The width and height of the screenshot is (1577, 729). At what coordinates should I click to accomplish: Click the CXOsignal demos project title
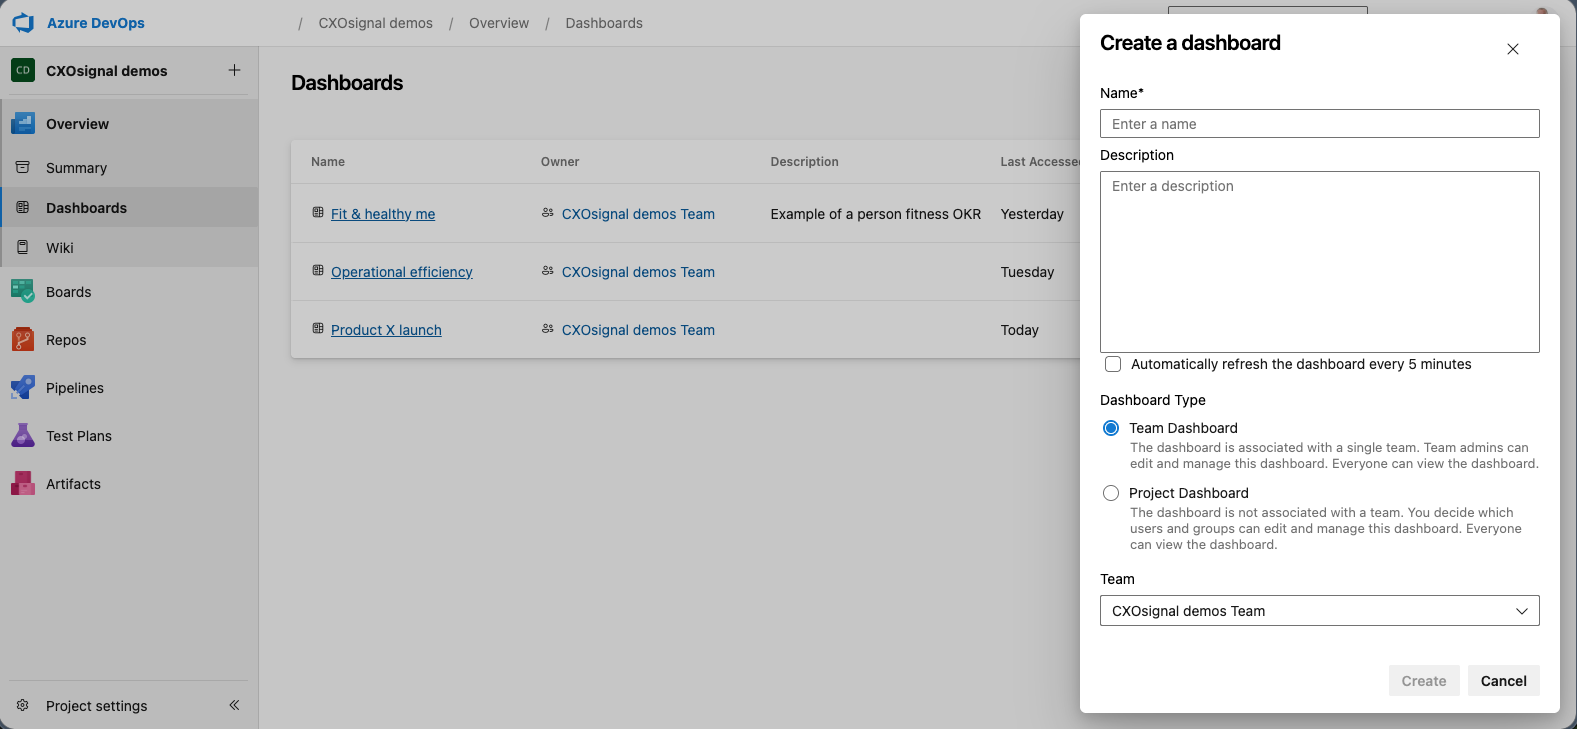[107, 71]
